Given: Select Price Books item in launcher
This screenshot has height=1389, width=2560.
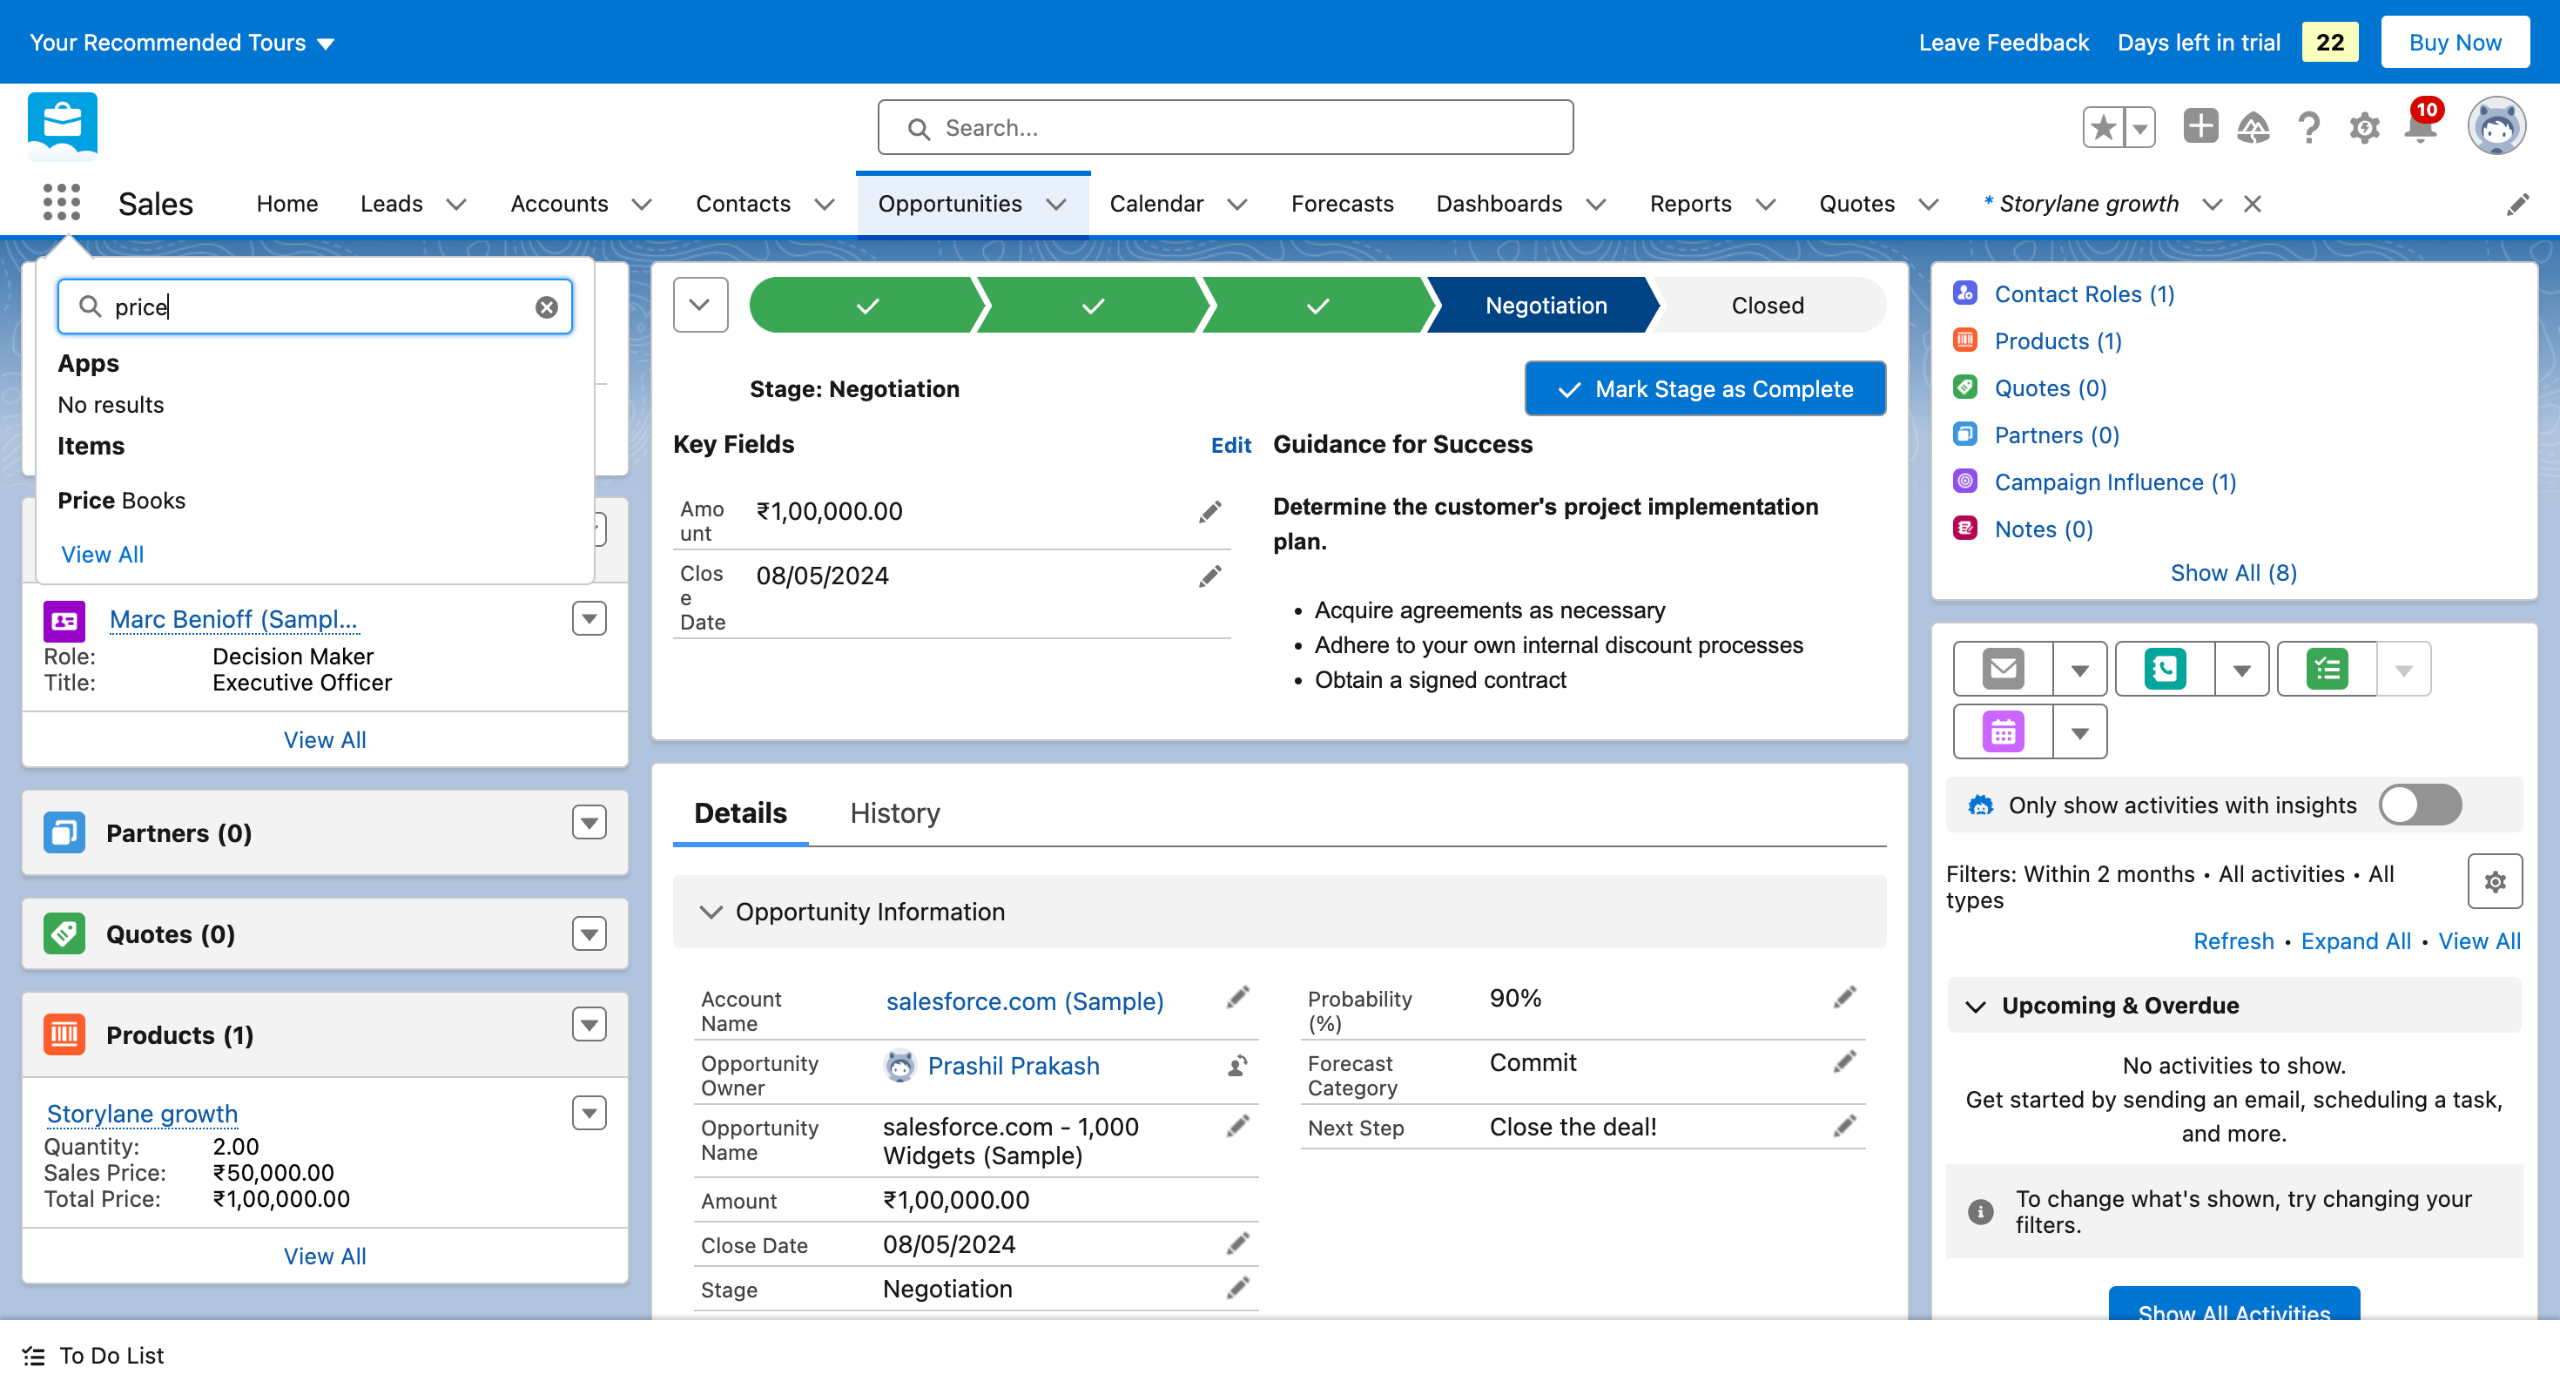Looking at the screenshot, I should [121, 500].
